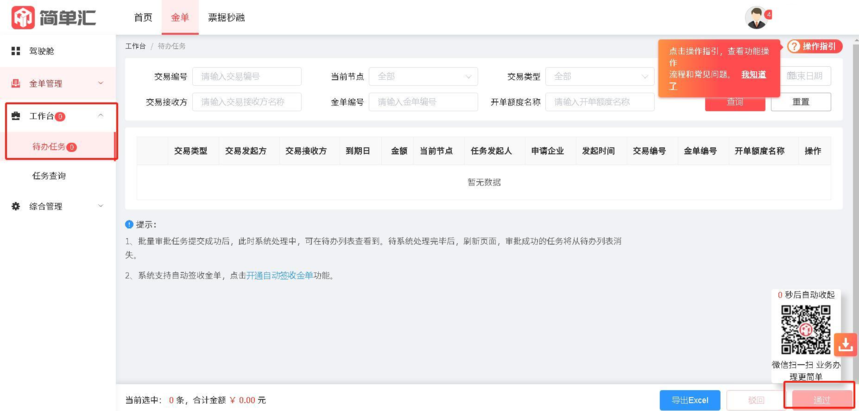
Task: Open the 当前节点 dropdown
Action: pos(423,77)
